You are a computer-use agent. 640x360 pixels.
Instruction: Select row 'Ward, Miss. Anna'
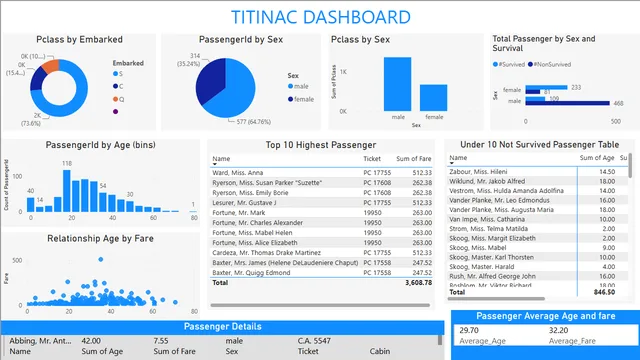(x=322, y=173)
